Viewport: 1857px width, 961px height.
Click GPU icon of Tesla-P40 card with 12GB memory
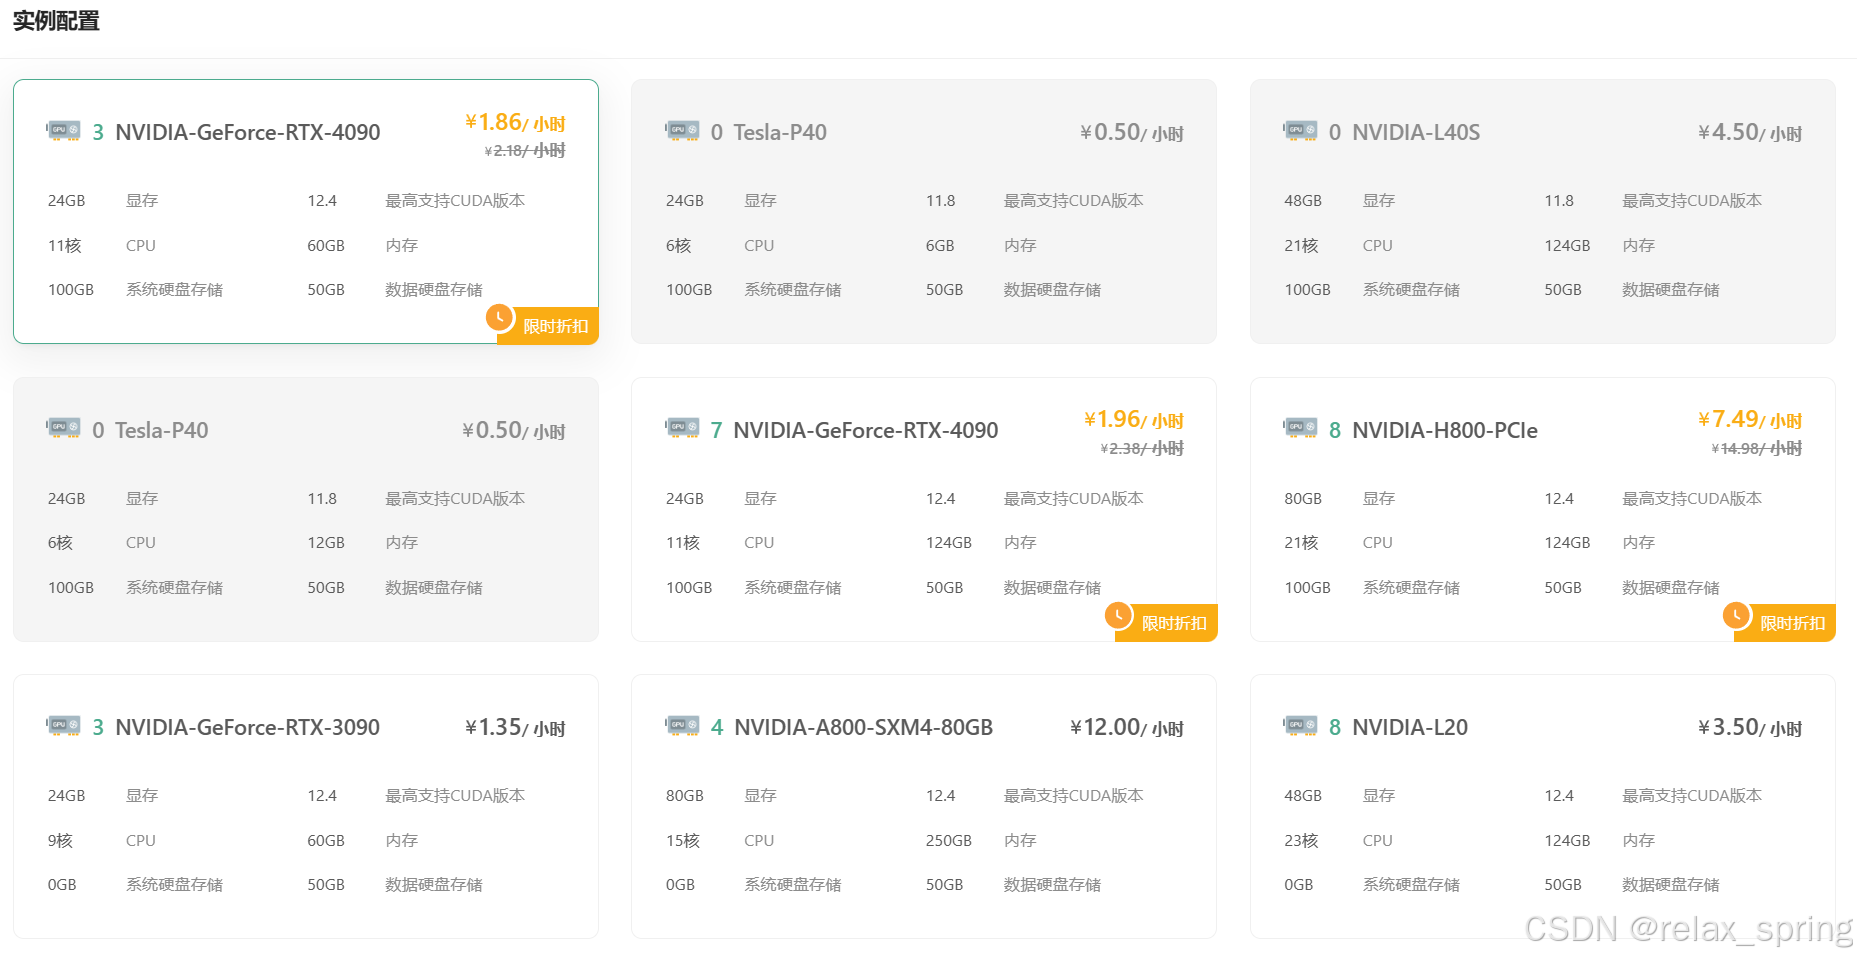click(64, 429)
